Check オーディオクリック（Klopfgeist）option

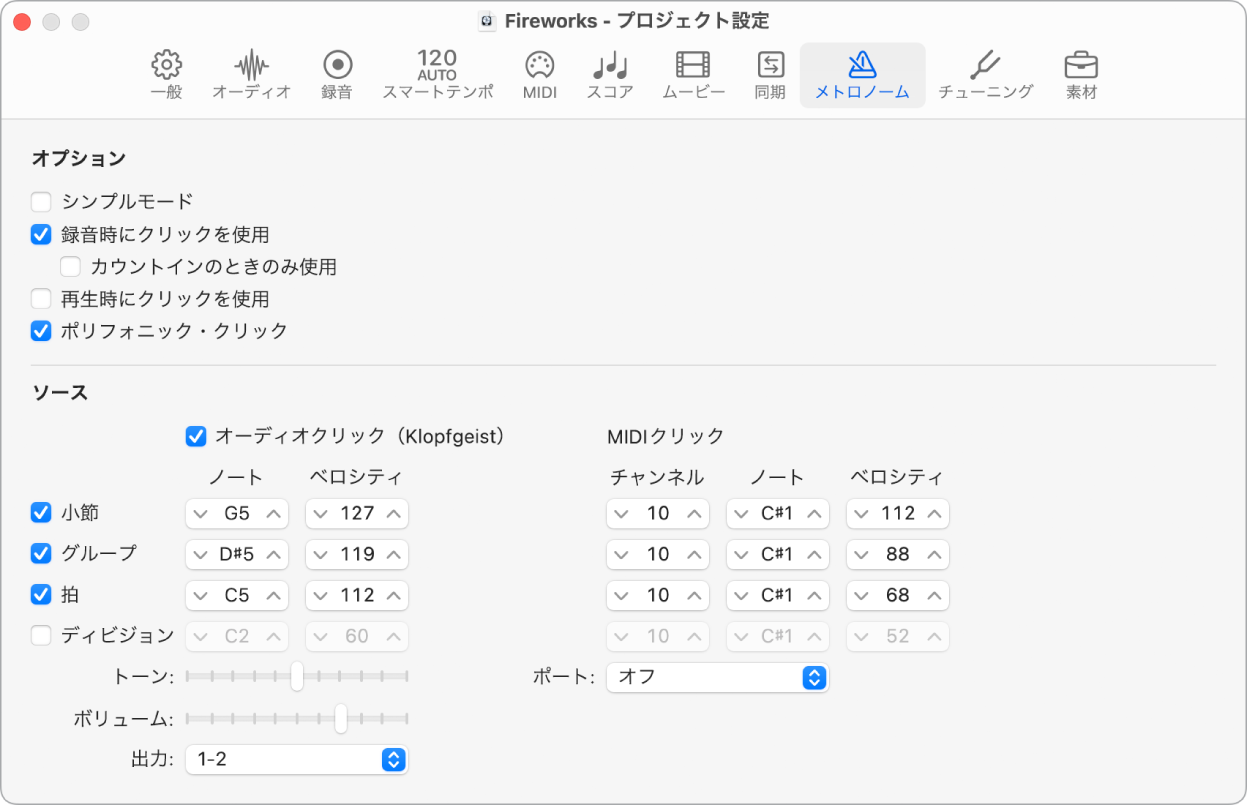pos(194,435)
